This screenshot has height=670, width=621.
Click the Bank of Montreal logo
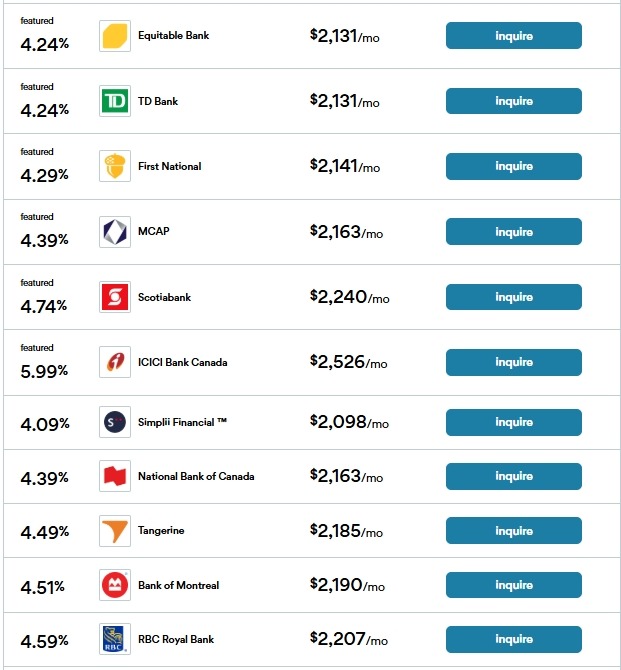[115, 585]
